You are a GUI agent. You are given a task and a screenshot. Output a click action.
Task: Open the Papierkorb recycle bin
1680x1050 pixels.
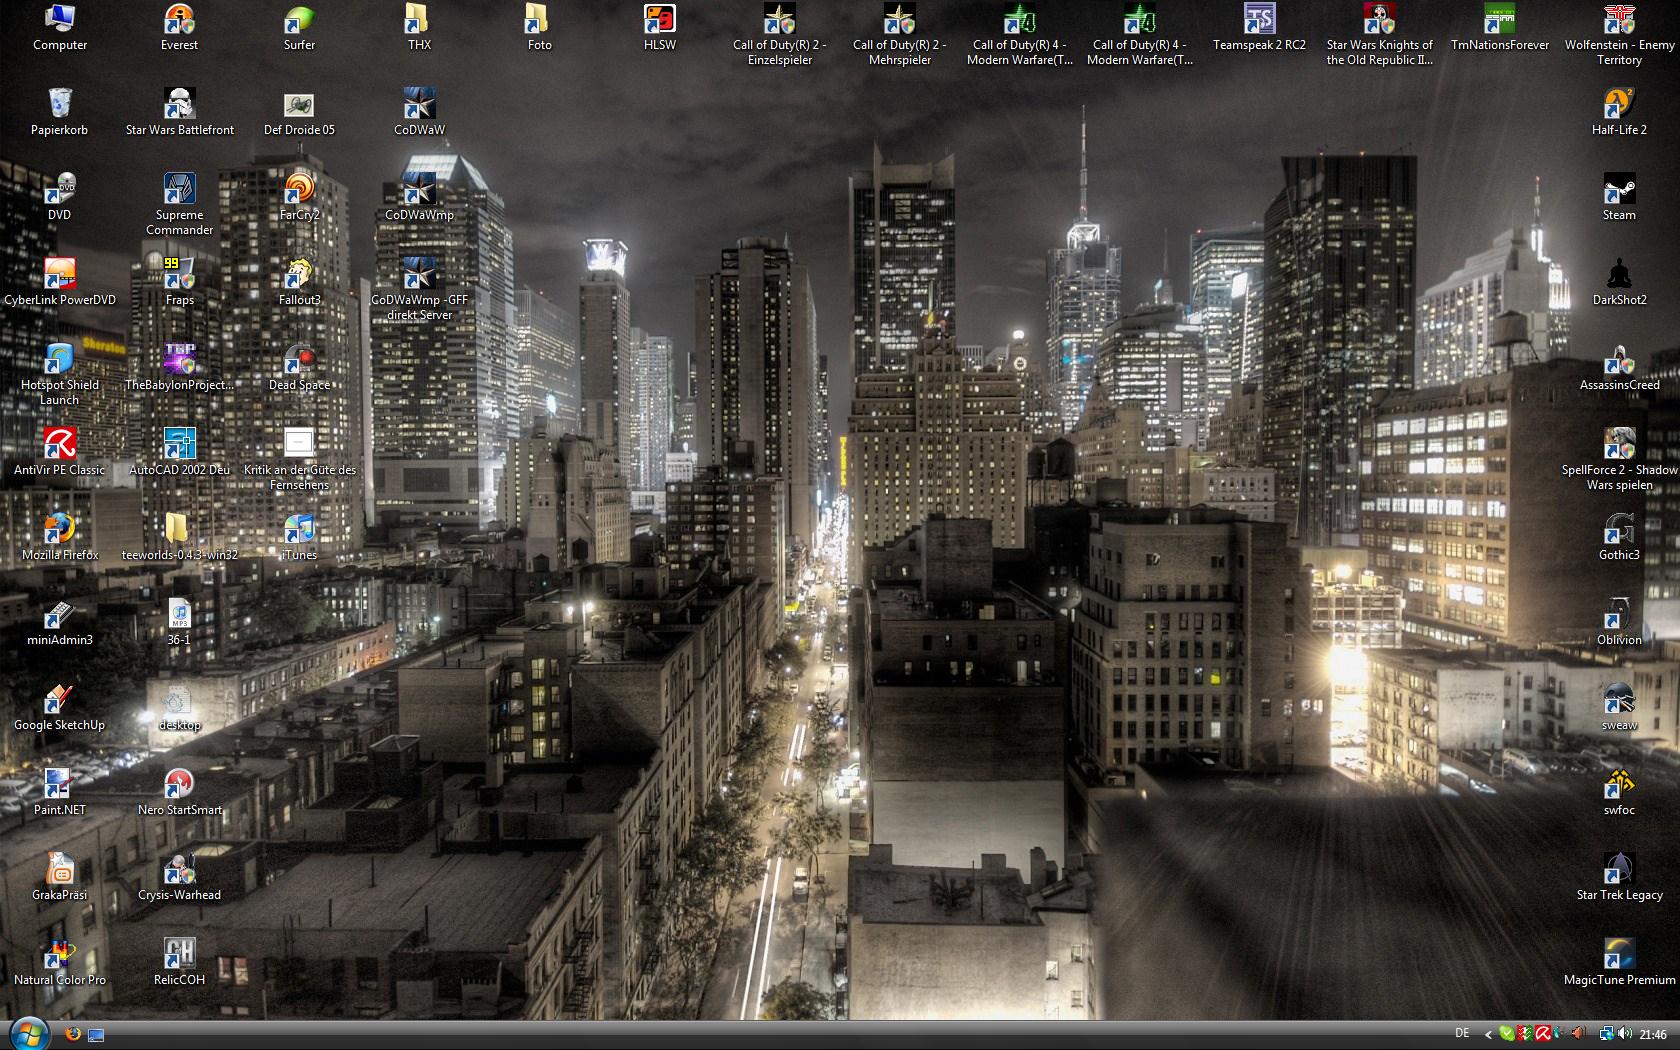point(60,105)
